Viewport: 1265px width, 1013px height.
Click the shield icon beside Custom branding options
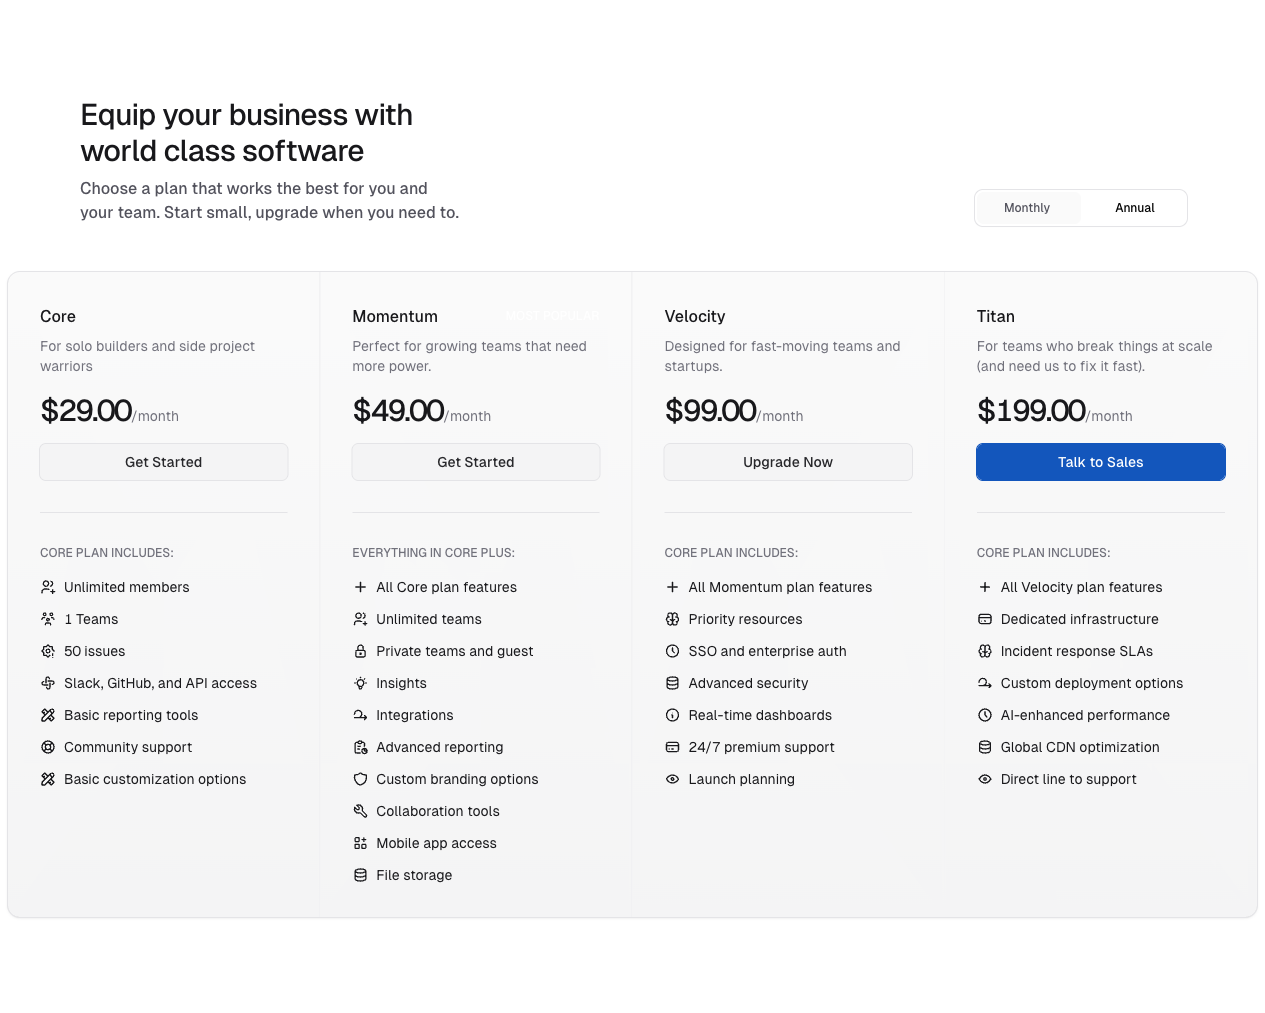coord(360,779)
